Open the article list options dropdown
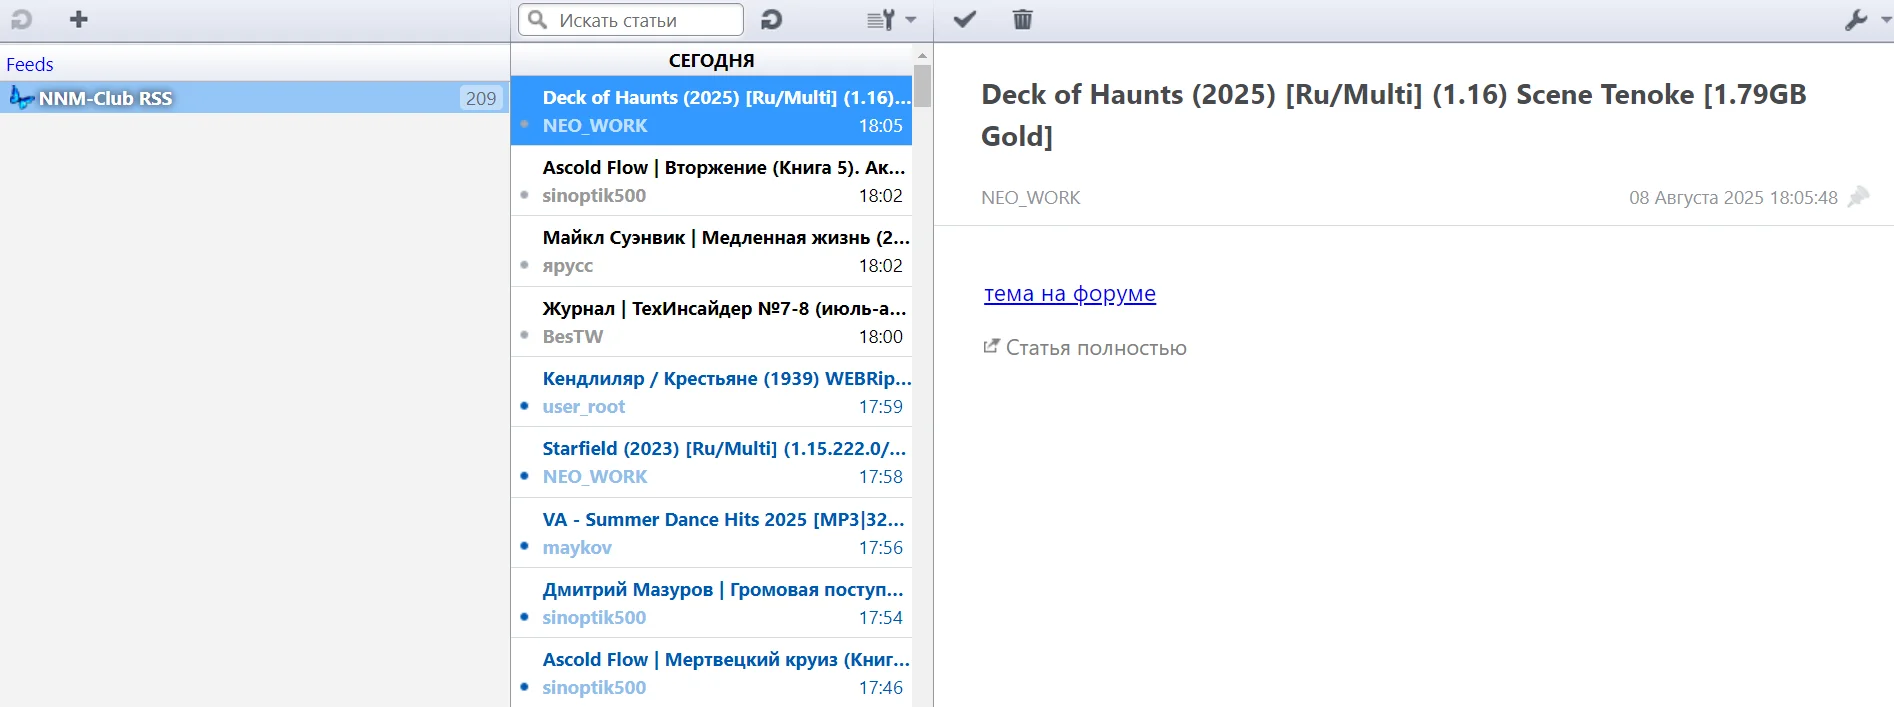Image resolution: width=1894 pixels, height=707 pixels. pyautogui.click(x=890, y=20)
